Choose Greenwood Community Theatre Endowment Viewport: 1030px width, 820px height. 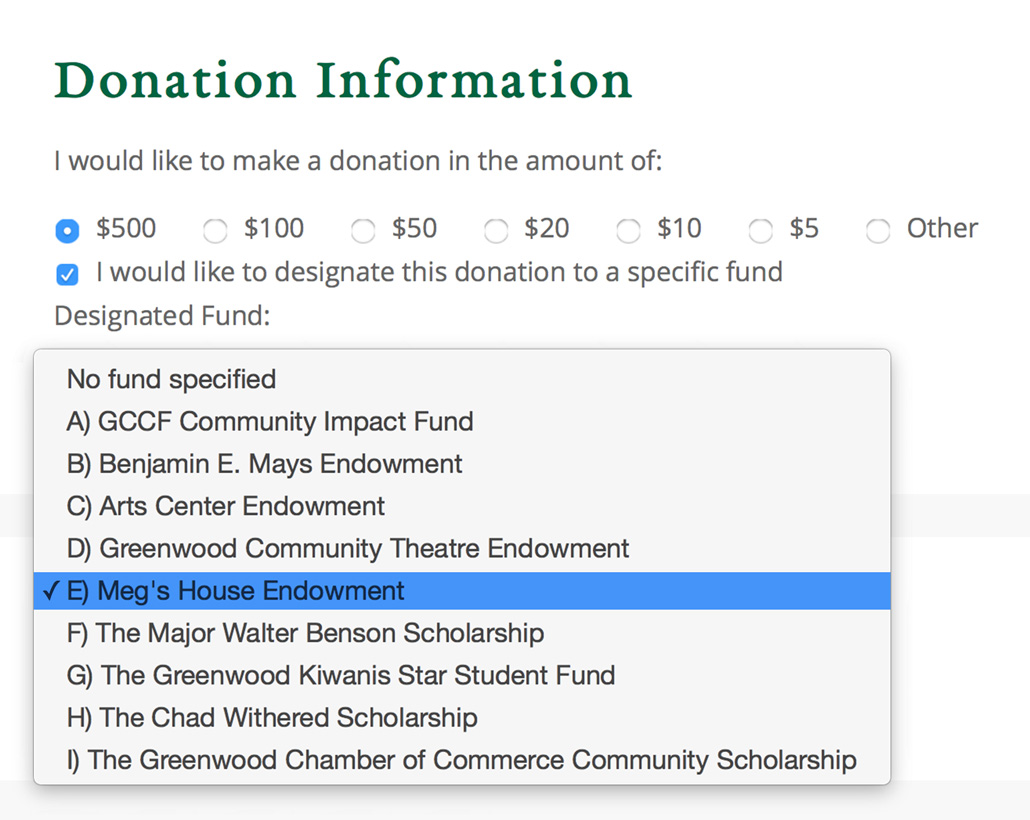point(462,548)
